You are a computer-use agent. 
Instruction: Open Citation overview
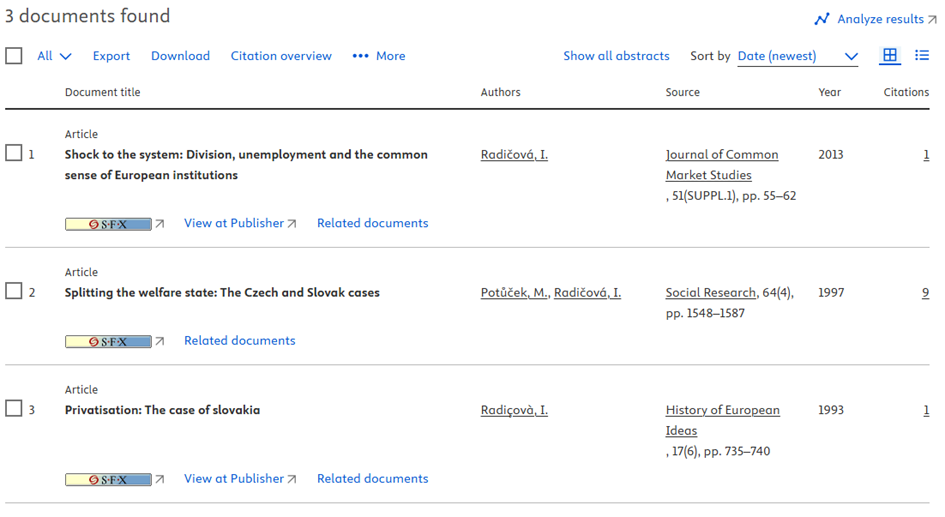coord(281,56)
